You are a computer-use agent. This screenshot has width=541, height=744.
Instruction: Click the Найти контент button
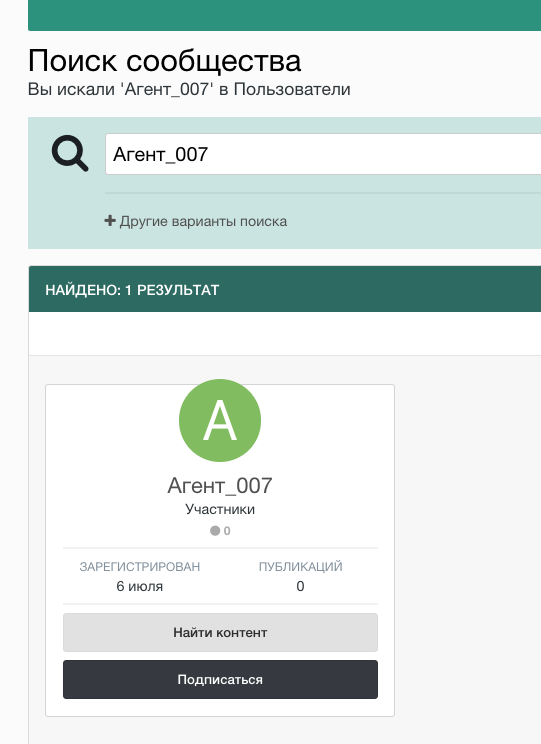pyautogui.click(x=220, y=632)
